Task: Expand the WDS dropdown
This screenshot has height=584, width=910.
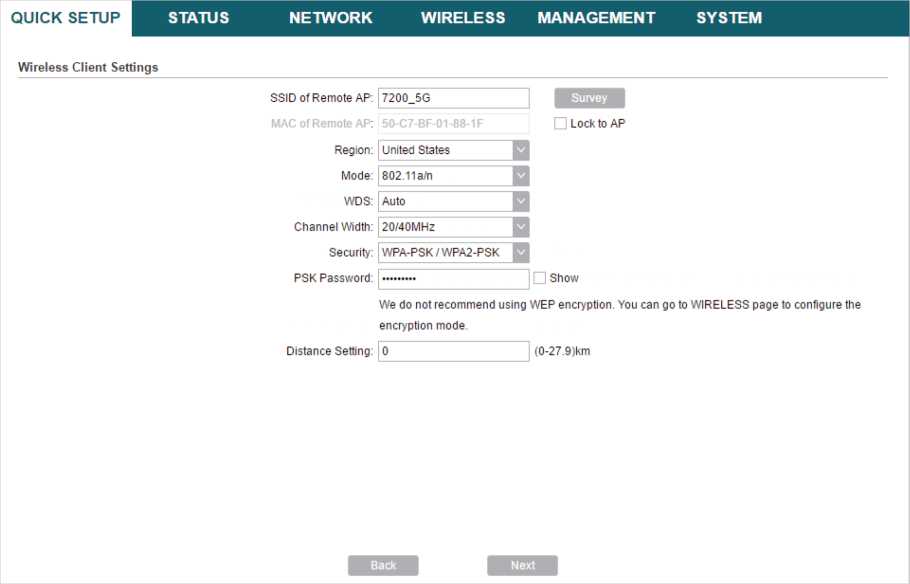Action: coord(453,201)
